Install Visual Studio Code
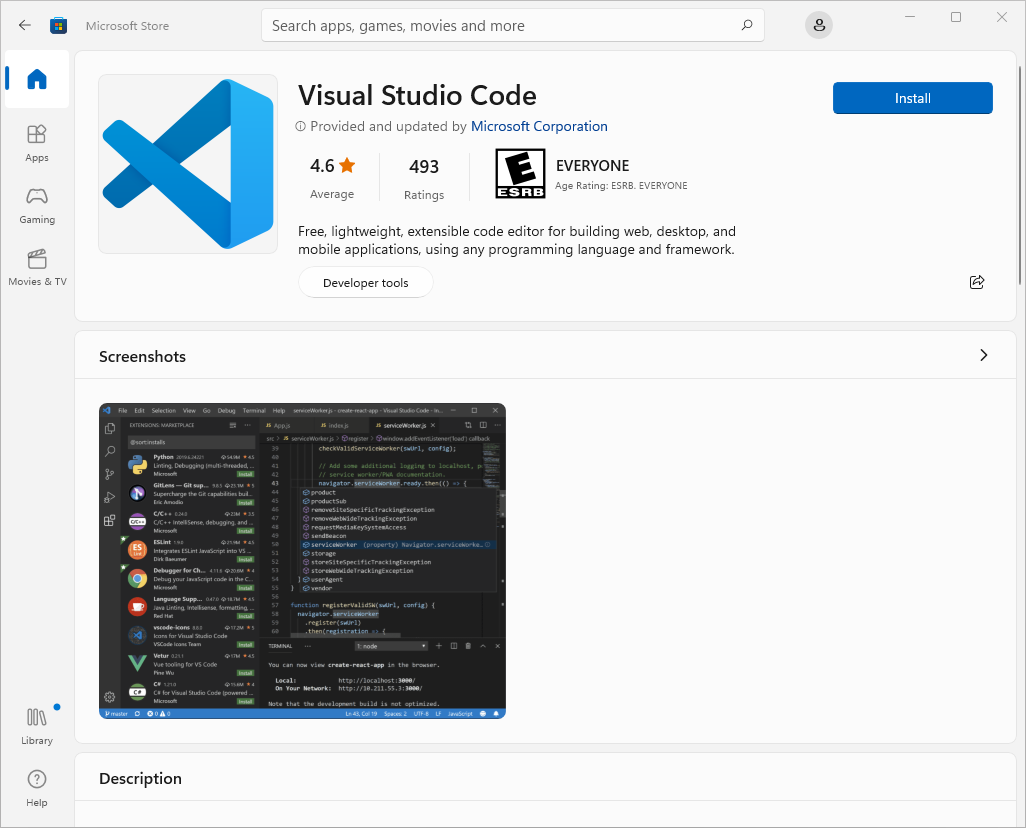The width and height of the screenshot is (1026, 828). tap(911, 98)
